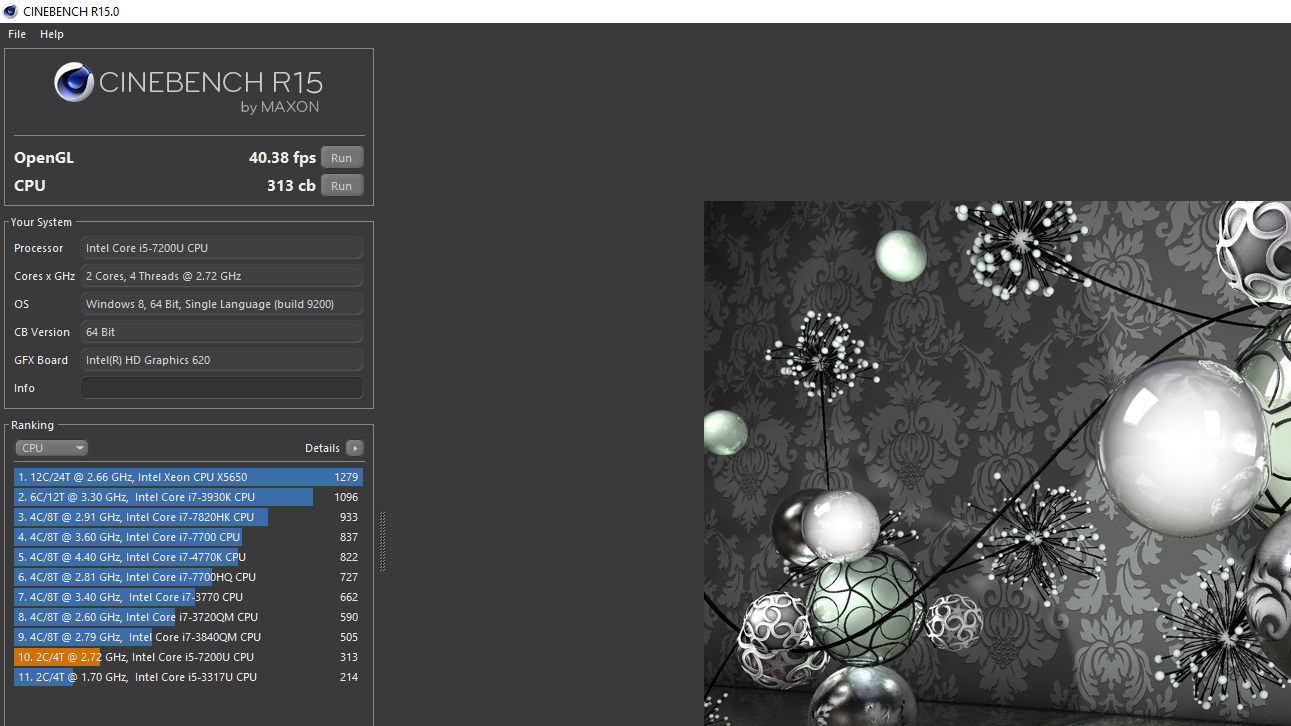This screenshot has height=726, width=1291.
Task: Run the CPU benchmark
Action: [341, 186]
